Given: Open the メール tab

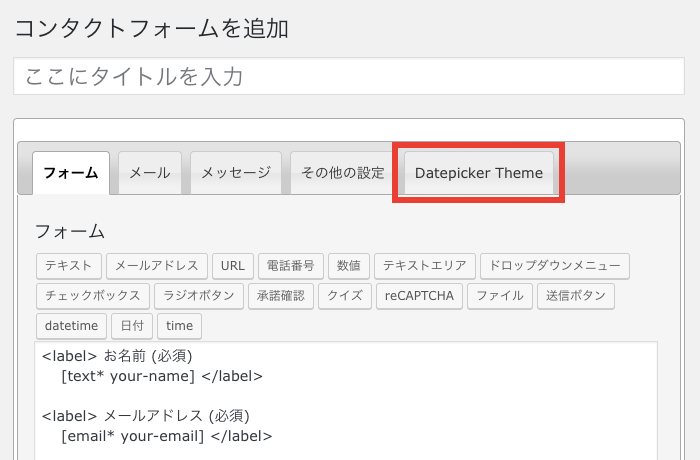Looking at the screenshot, I should click(150, 173).
